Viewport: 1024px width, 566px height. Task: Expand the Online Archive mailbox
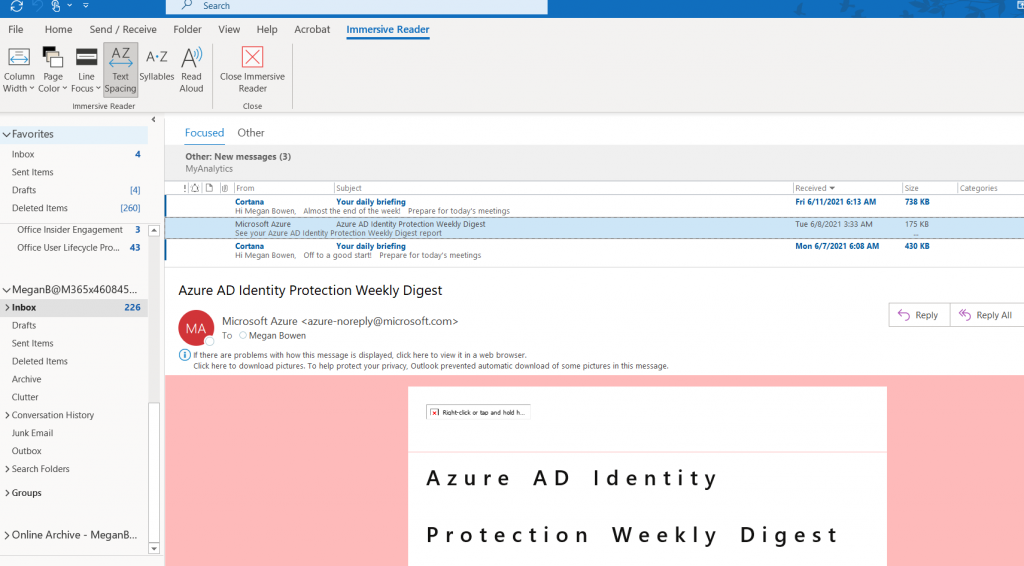tap(6, 535)
